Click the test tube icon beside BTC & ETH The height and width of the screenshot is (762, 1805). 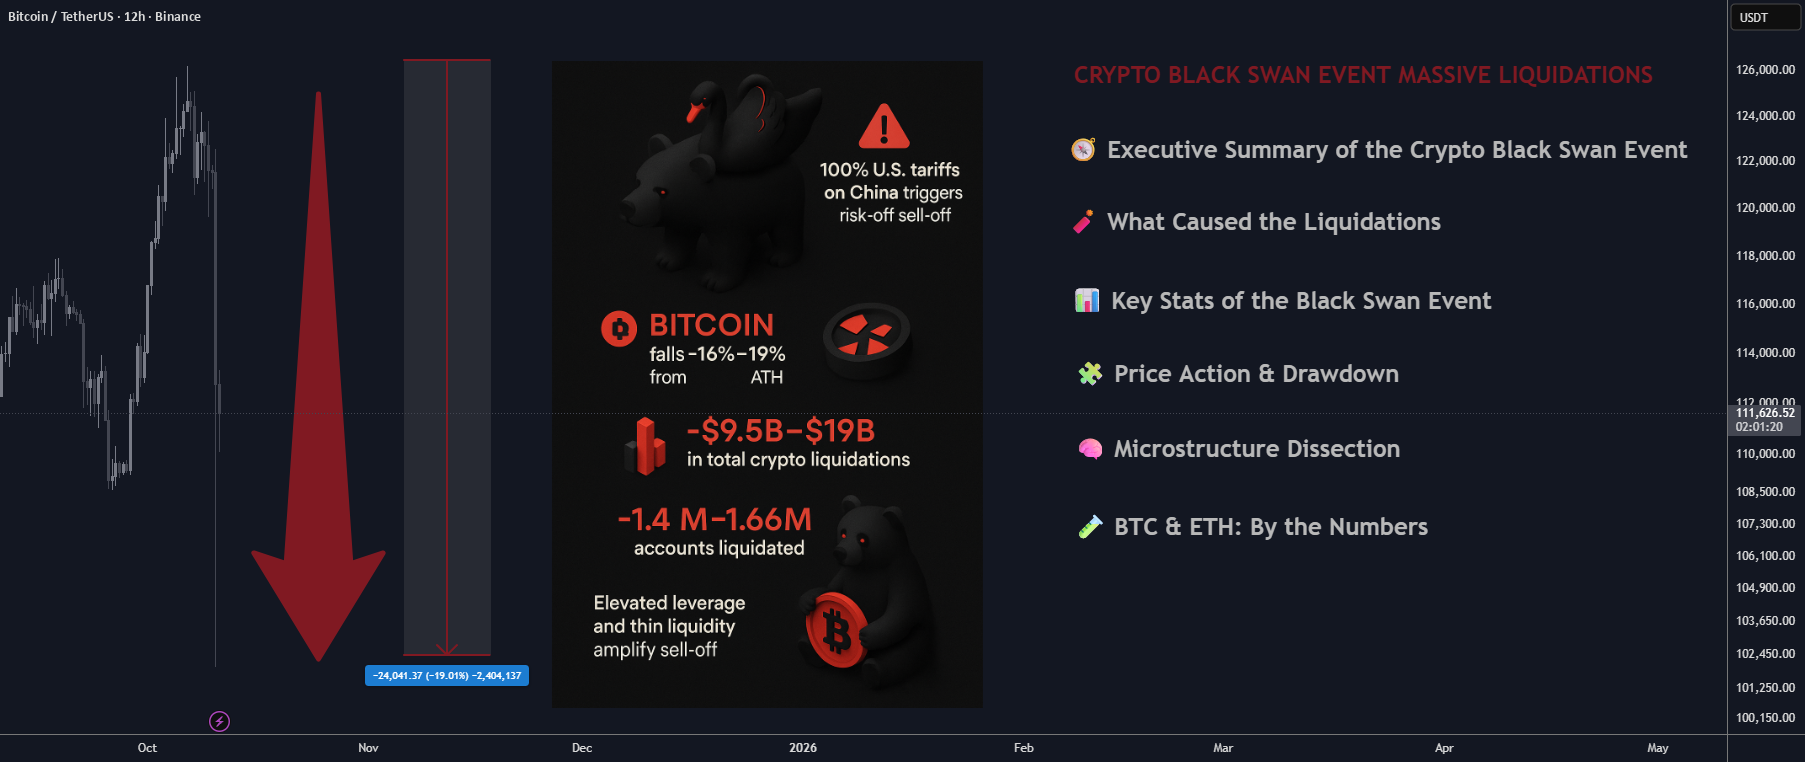tap(1090, 527)
